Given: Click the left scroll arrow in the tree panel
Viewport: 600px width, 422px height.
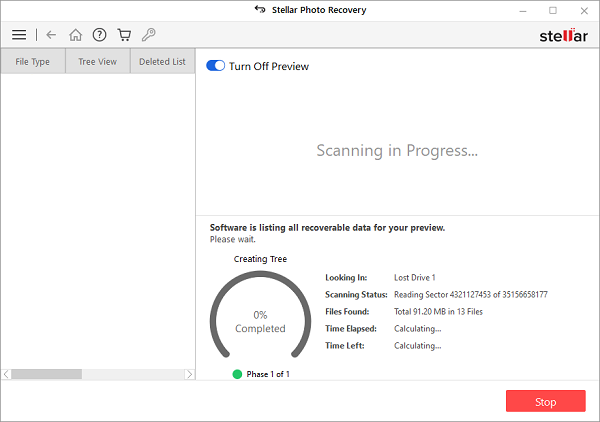Looking at the screenshot, I should pyautogui.click(x=6, y=374).
